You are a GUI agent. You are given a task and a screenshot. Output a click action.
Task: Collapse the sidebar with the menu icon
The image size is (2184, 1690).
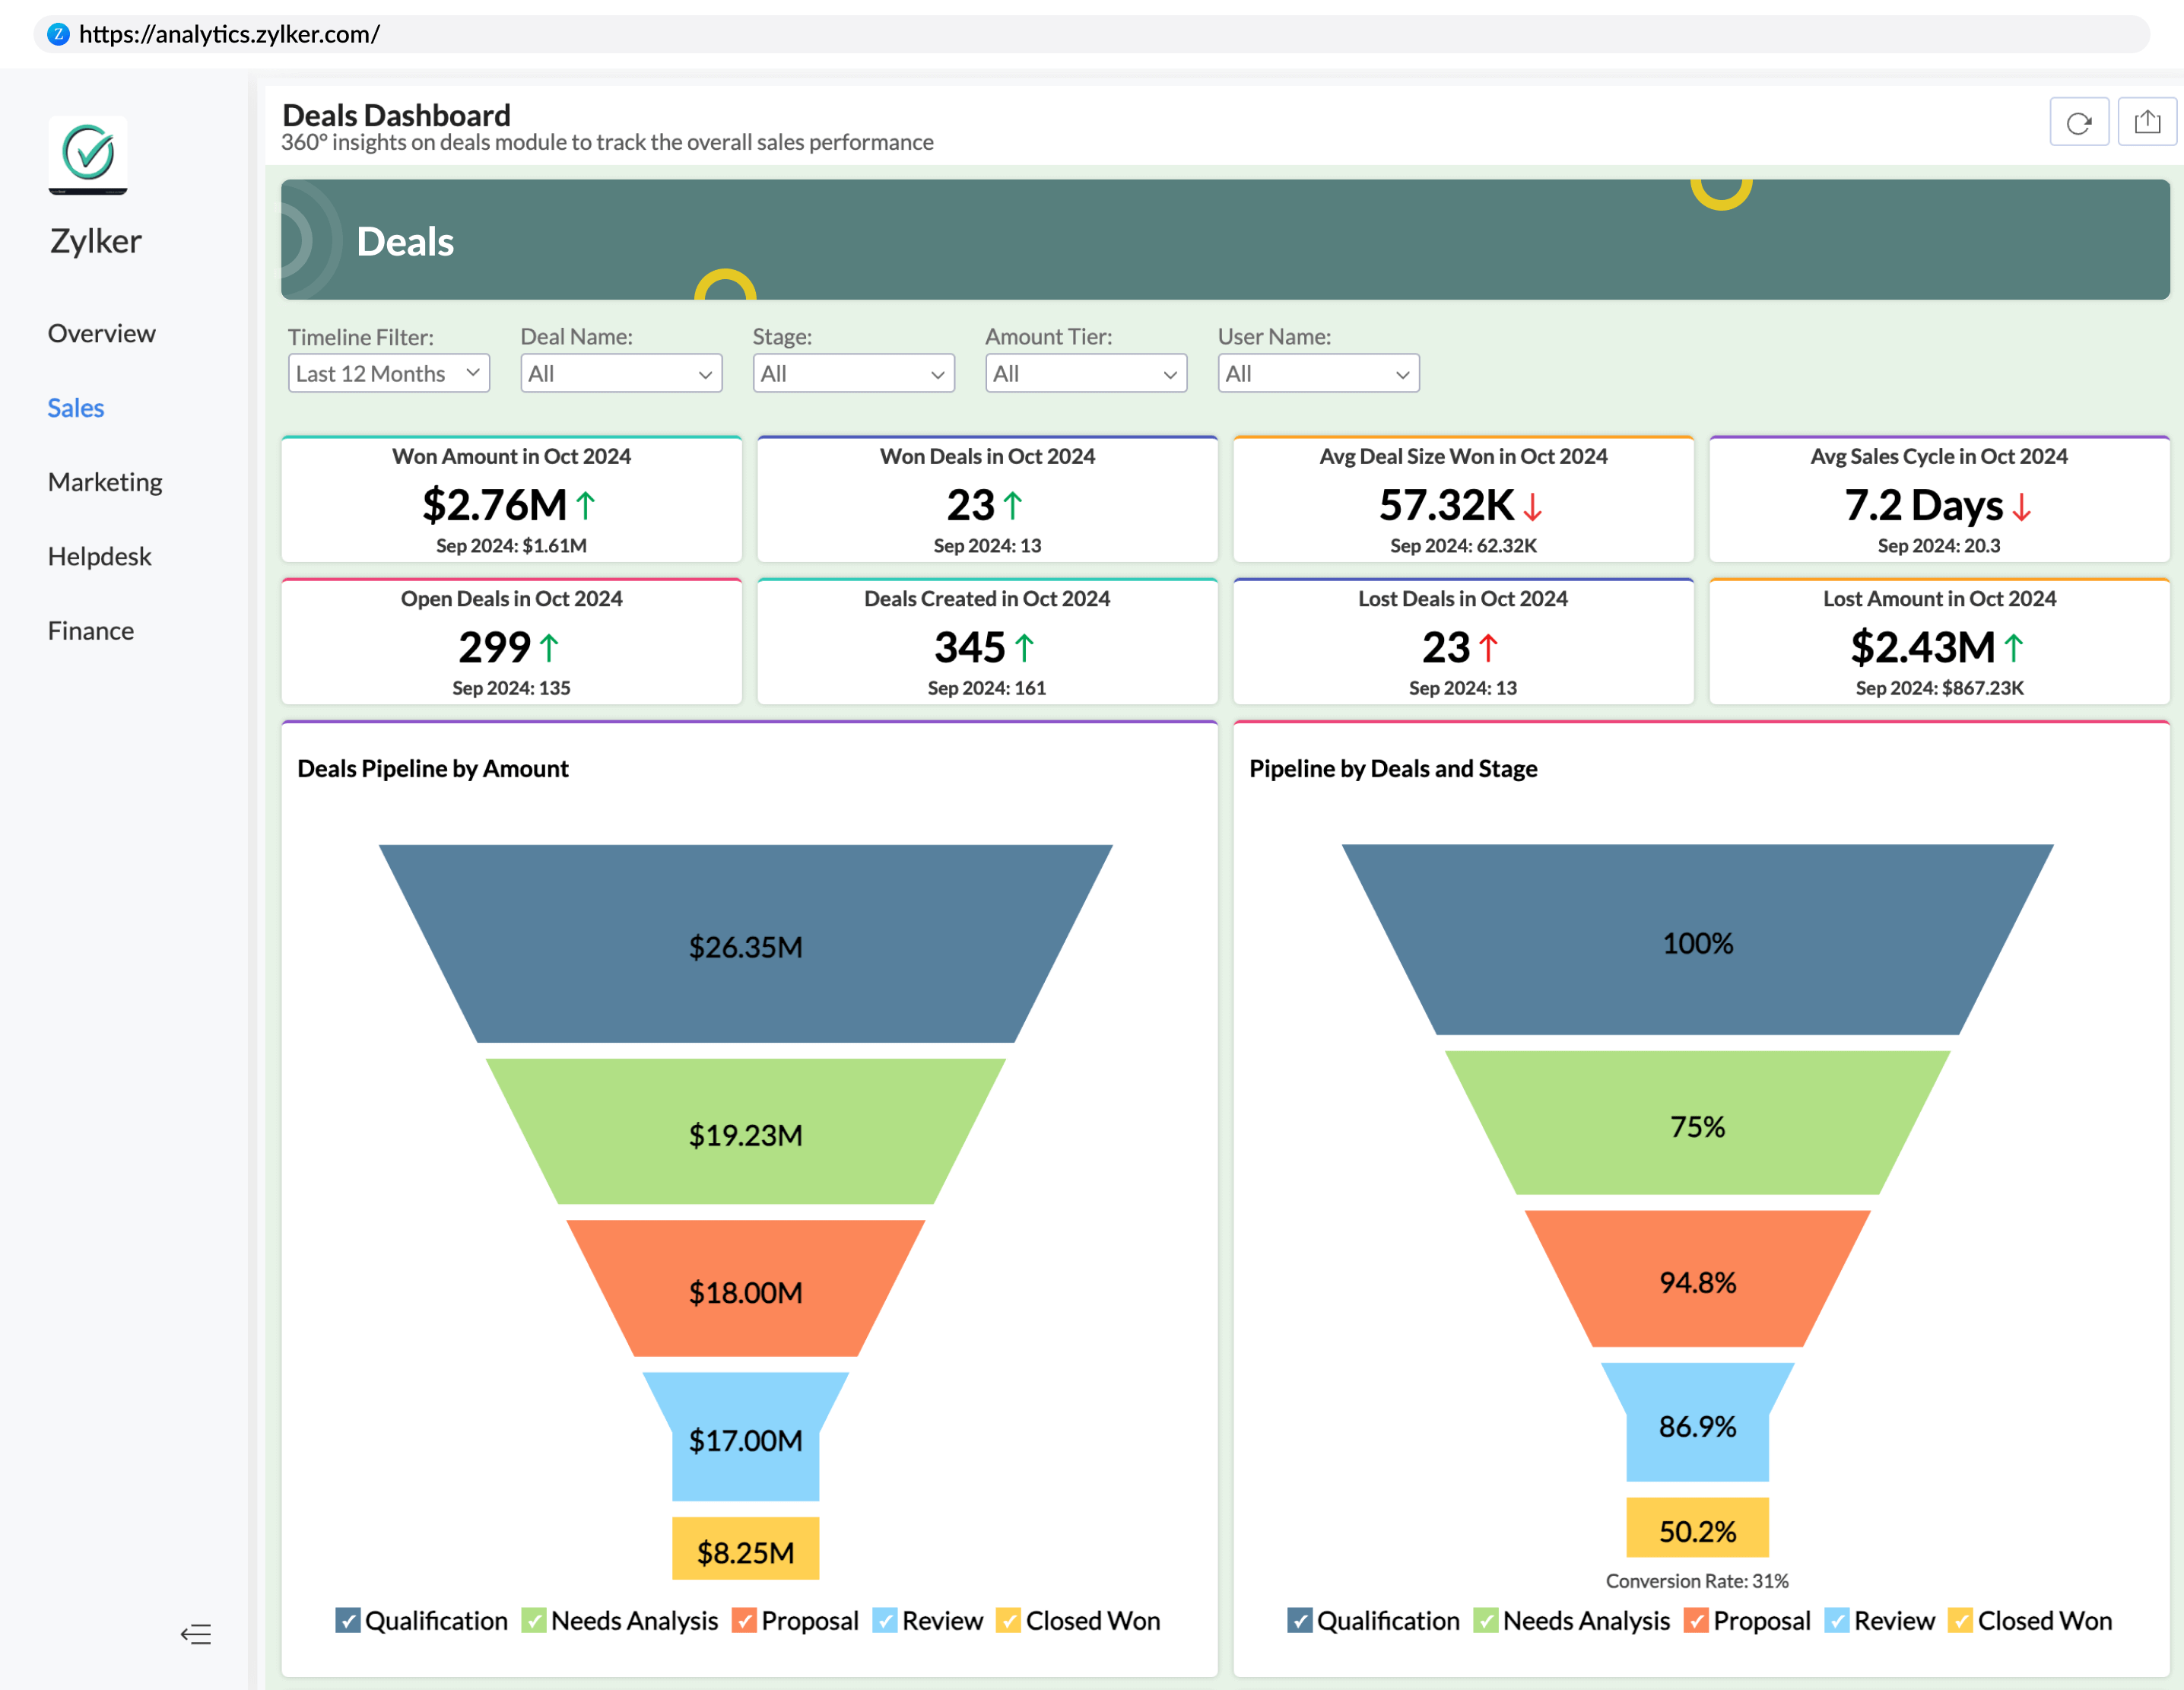[x=196, y=1634]
